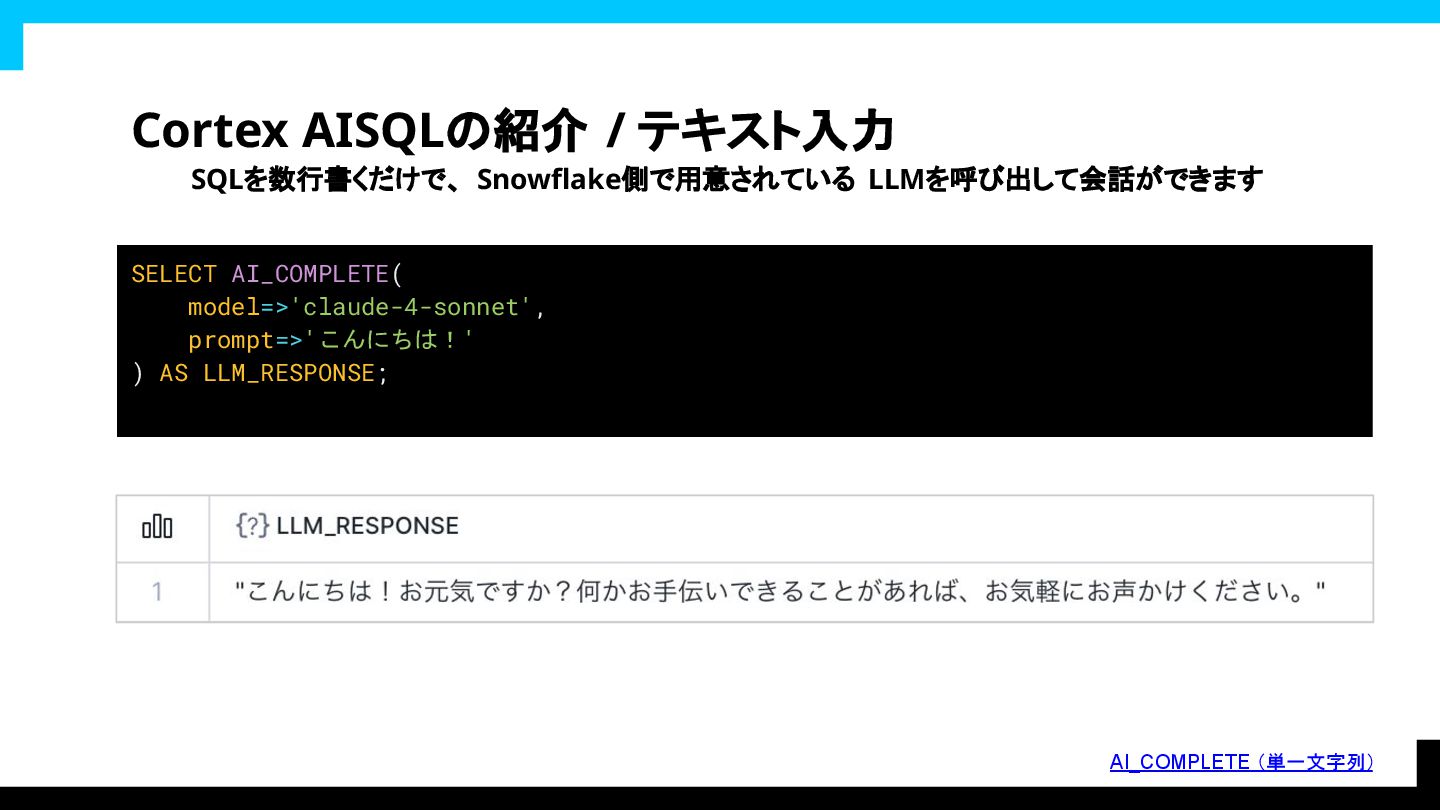Click the model=>'claude-4-sonnet' code line
Image resolution: width=1440 pixels, height=810 pixels.
pos(366,307)
